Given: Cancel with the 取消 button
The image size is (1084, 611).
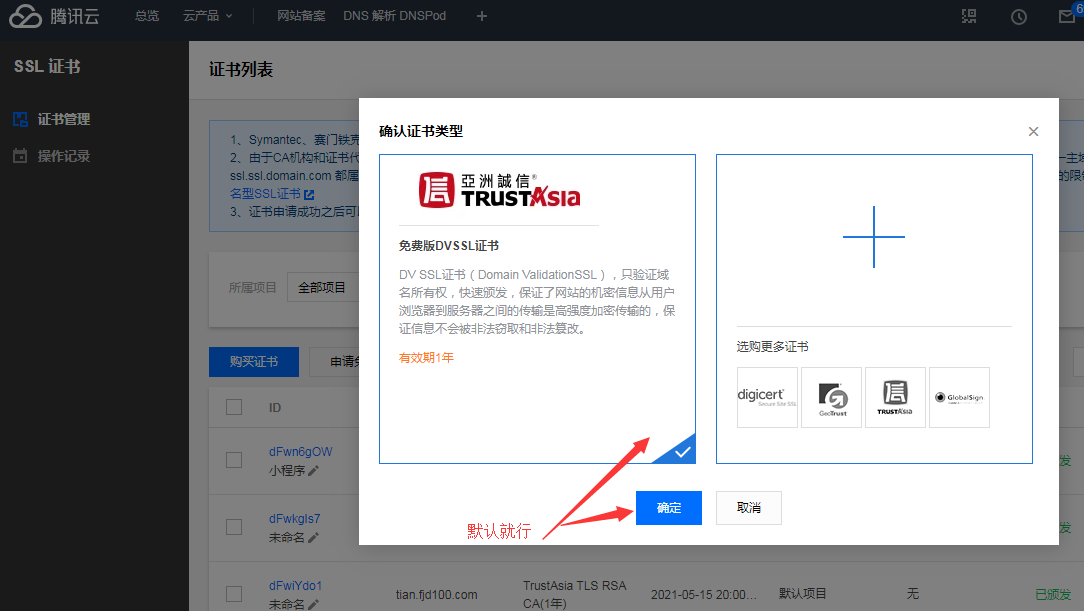Looking at the screenshot, I should 749,508.
